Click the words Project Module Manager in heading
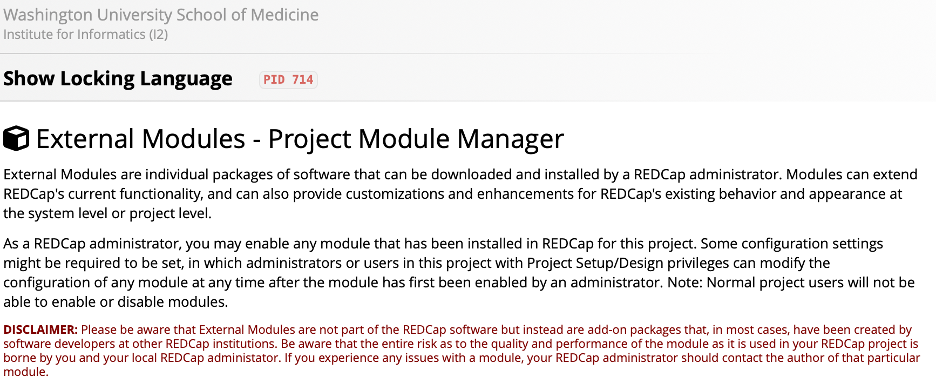 [x=415, y=139]
